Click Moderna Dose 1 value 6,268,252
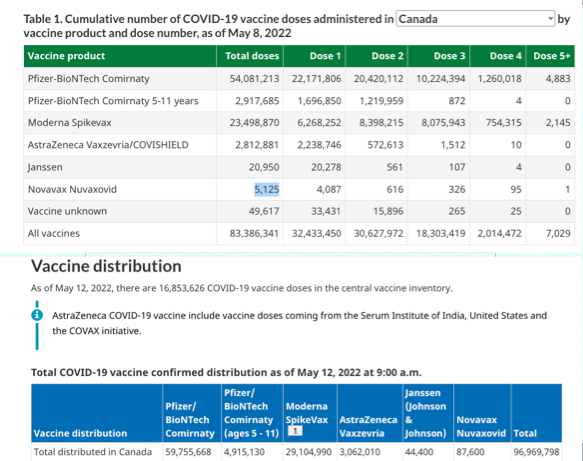 pyautogui.click(x=319, y=123)
